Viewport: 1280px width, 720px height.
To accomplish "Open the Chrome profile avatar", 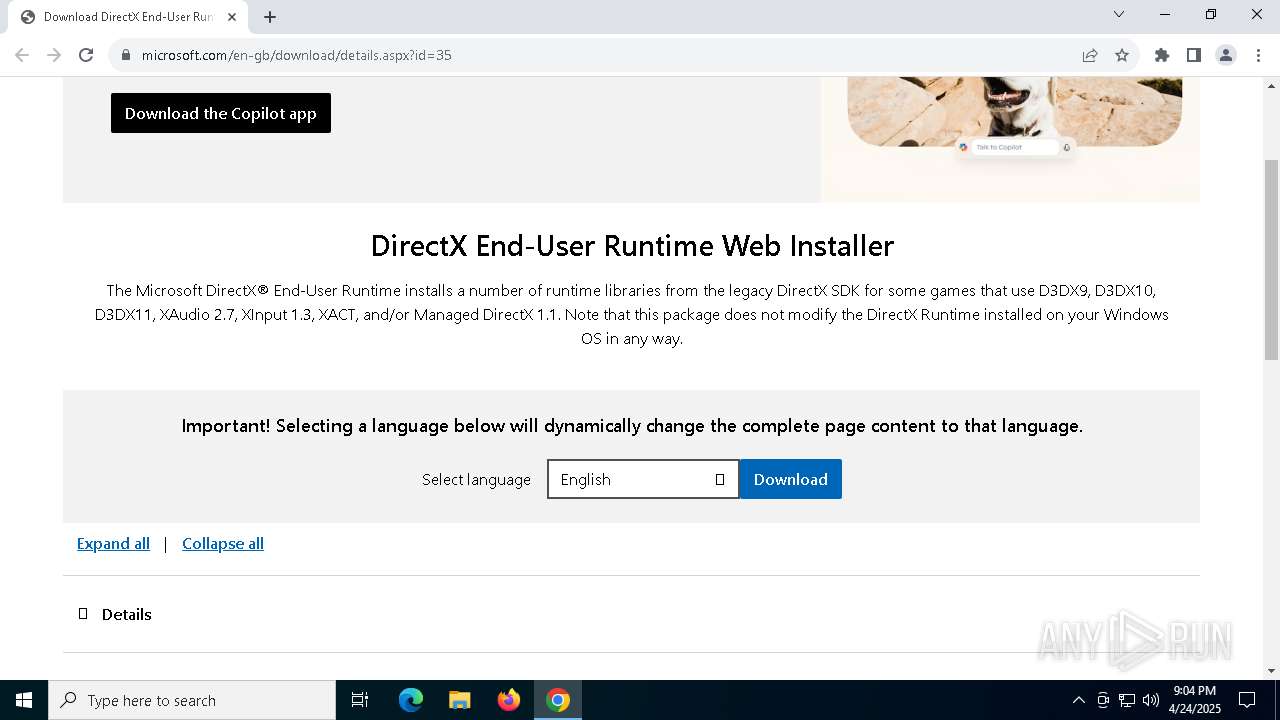I will (x=1226, y=55).
